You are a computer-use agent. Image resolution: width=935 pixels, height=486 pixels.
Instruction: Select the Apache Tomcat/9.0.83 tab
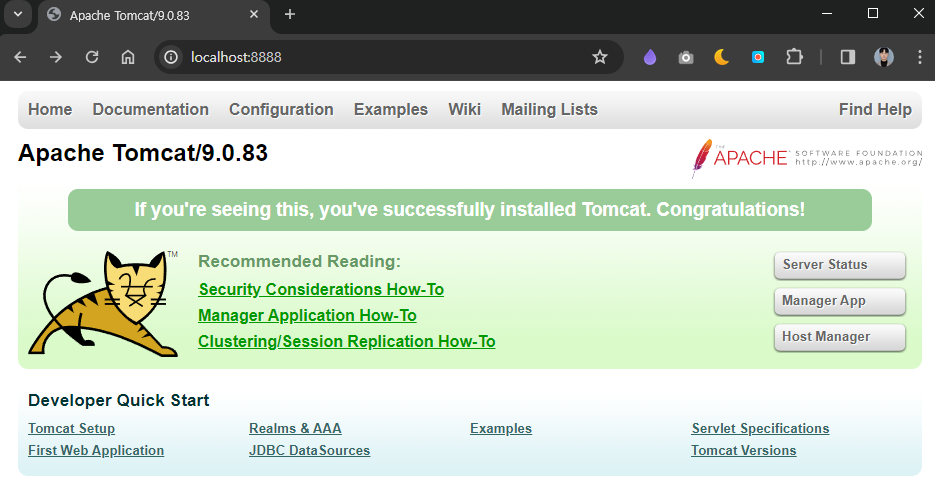[x=154, y=17]
